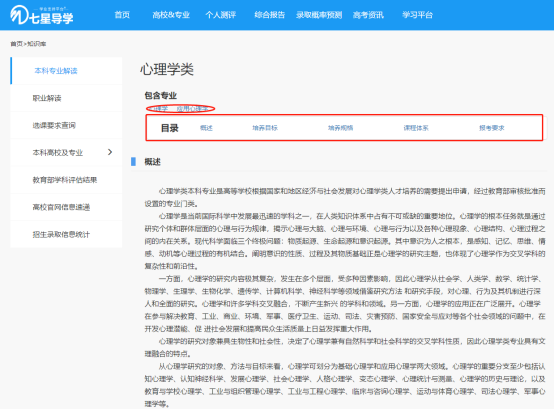Go to 高校&专业 in top navigation
554x410 pixels.
(x=171, y=15)
